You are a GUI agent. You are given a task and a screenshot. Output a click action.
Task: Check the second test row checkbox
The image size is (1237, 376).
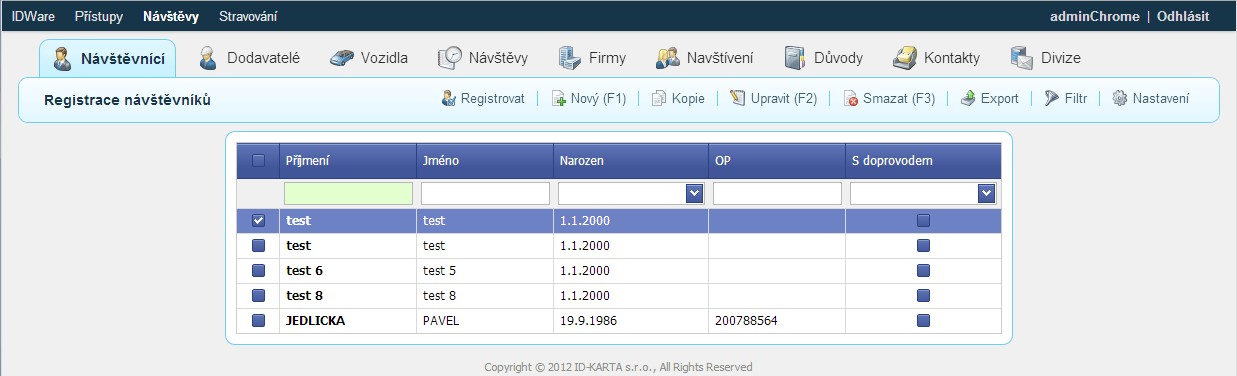point(258,245)
